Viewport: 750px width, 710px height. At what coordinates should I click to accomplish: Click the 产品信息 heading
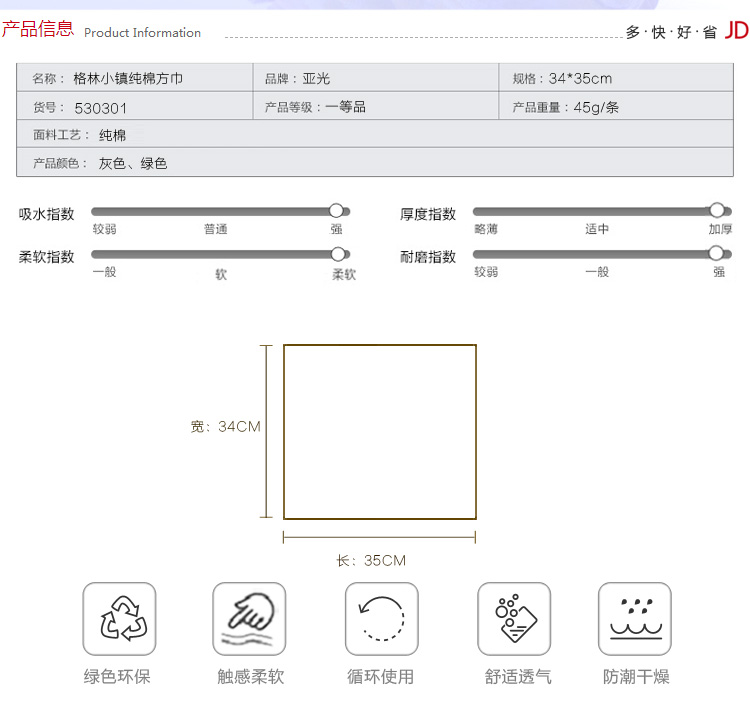tap(37, 29)
